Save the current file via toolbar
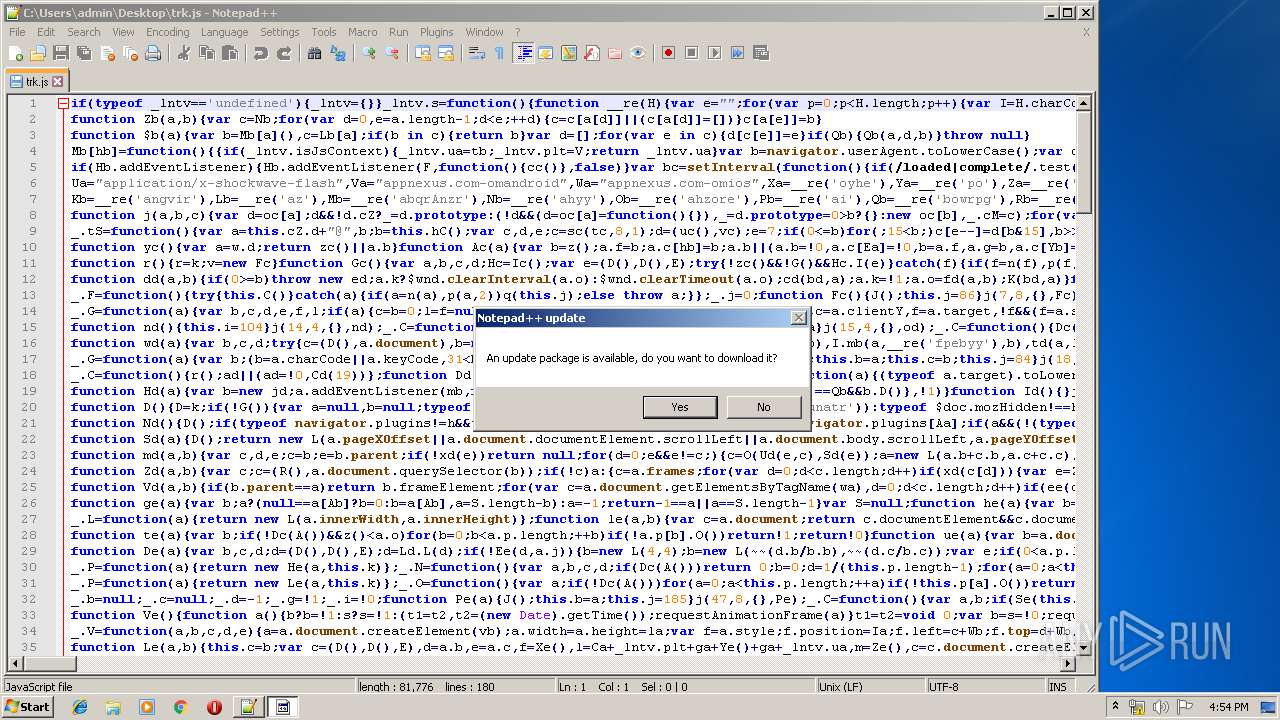The image size is (1280, 720). (61, 53)
